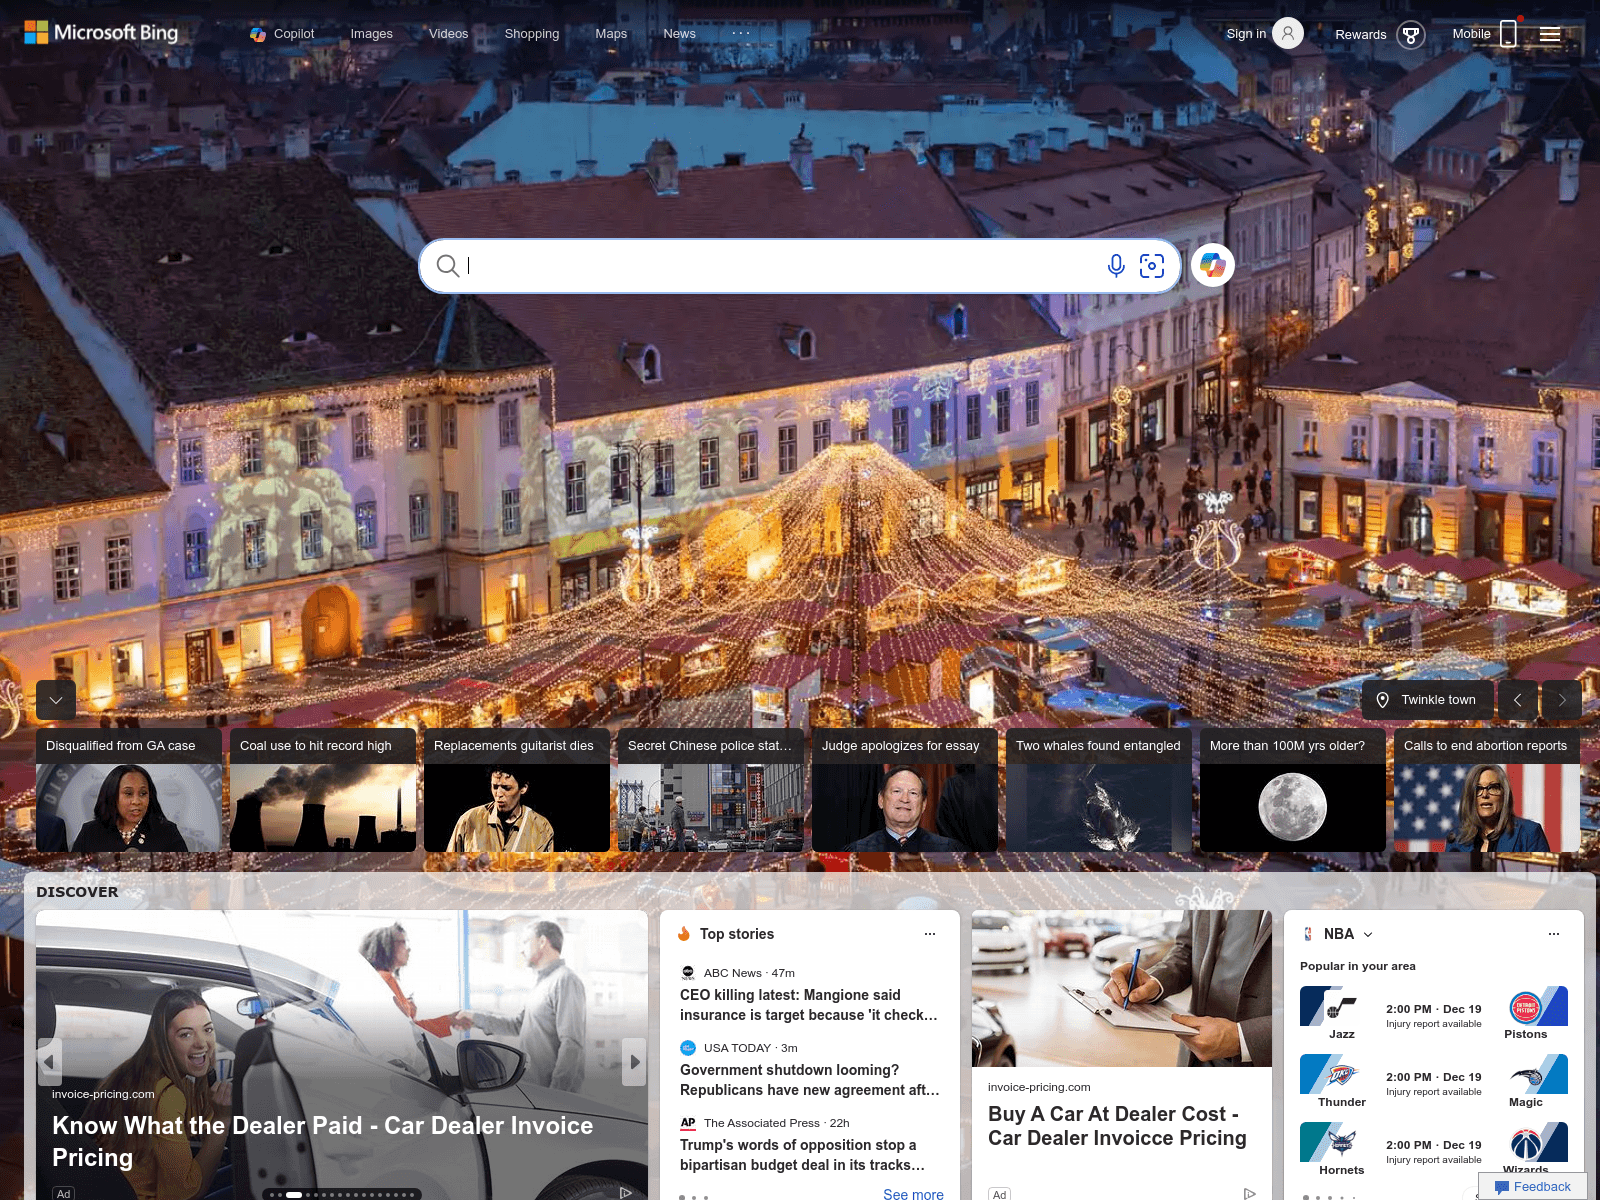This screenshot has width=1600, height=1200.
Task: Collapse the news carousel with the chevron
Action: click(x=56, y=700)
